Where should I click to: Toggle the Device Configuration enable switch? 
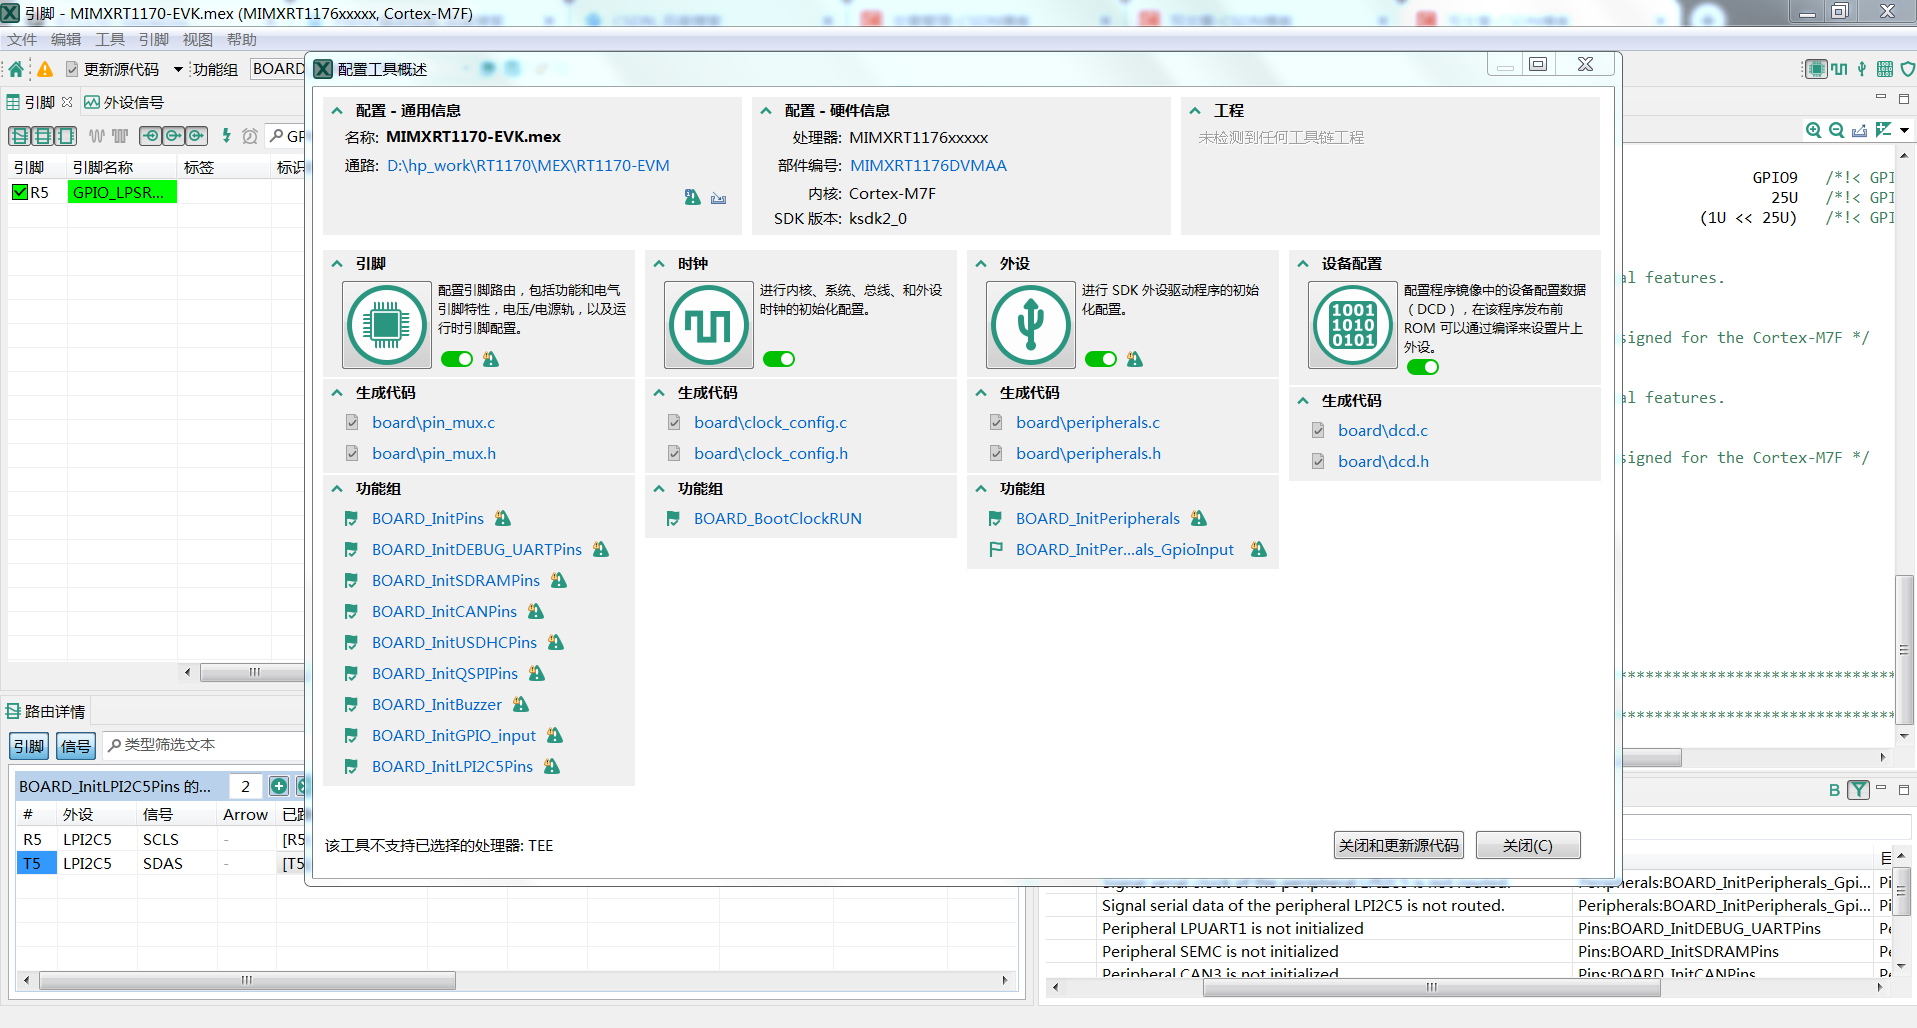[x=1423, y=367]
